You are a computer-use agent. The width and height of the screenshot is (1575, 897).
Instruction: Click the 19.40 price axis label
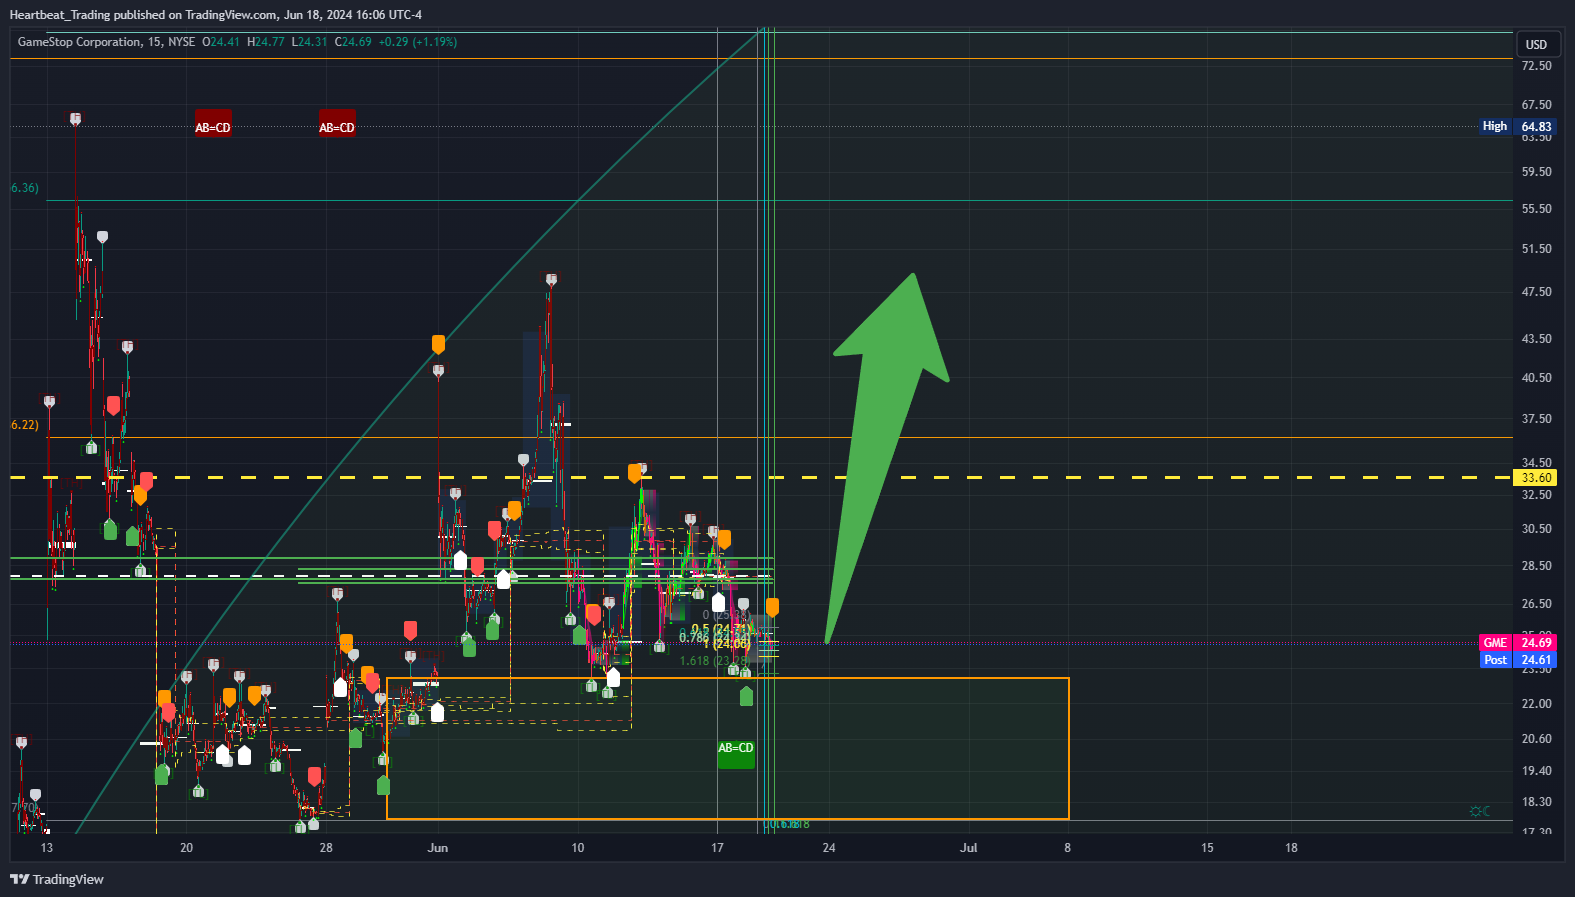pyautogui.click(x=1536, y=771)
